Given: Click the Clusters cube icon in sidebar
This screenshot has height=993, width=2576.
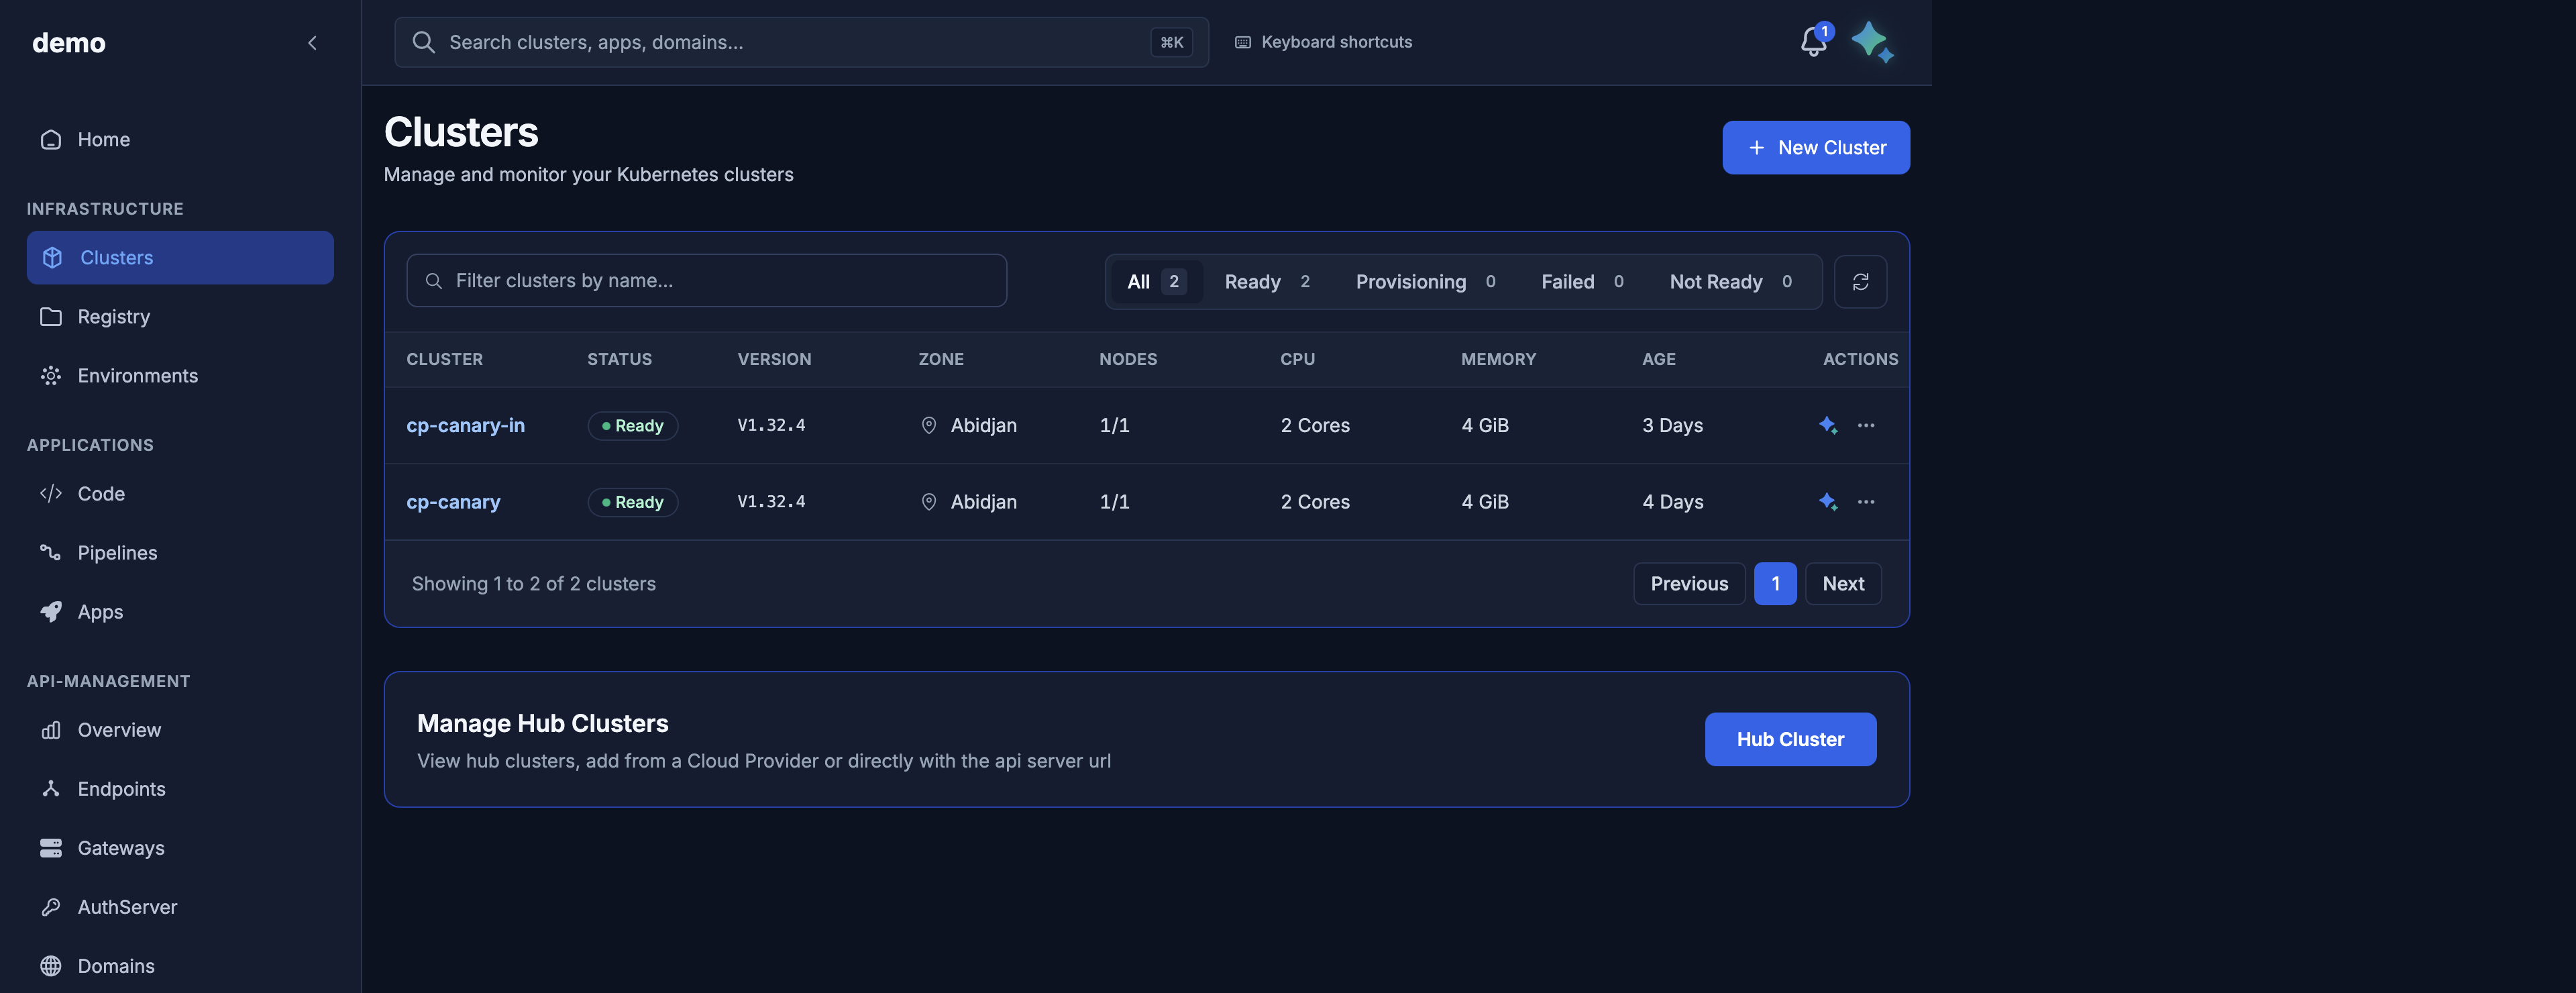Looking at the screenshot, I should [52, 257].
